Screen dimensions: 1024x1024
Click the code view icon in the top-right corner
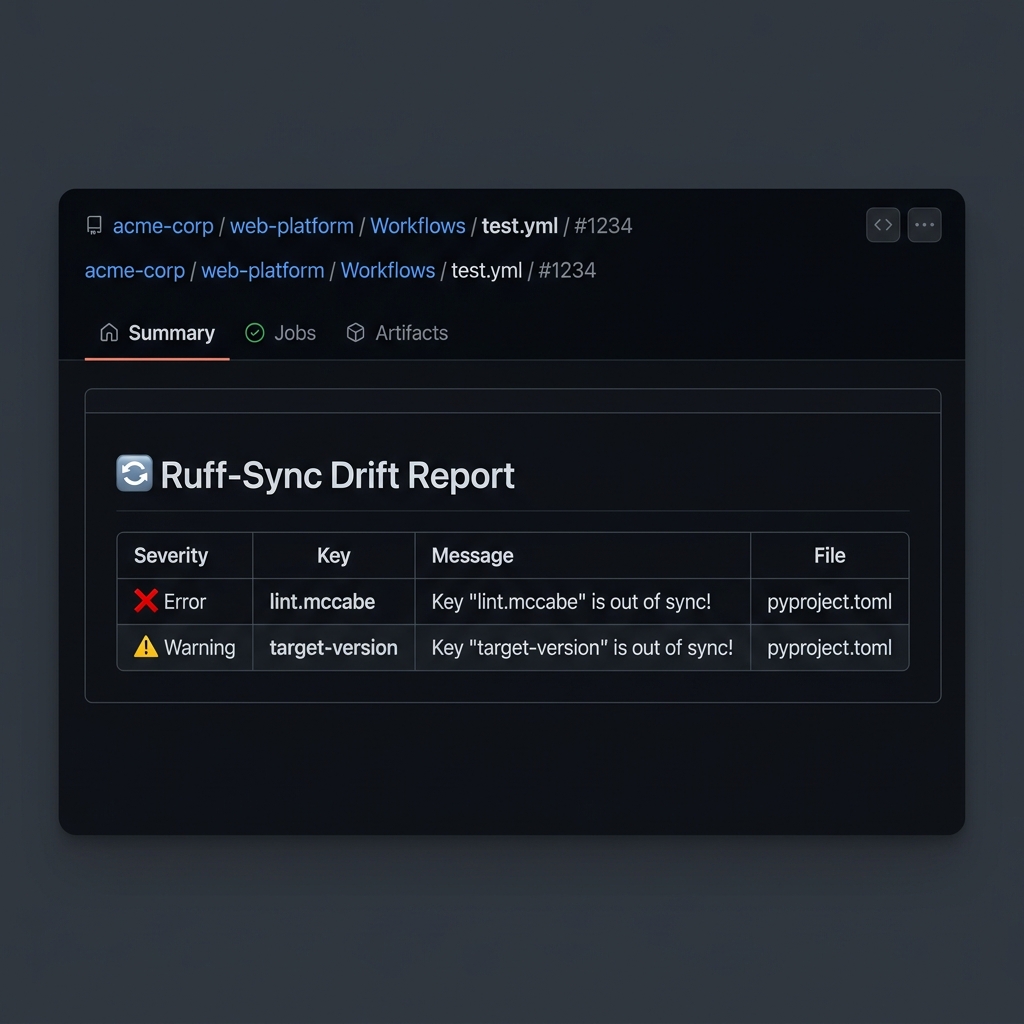coord(883,225)
